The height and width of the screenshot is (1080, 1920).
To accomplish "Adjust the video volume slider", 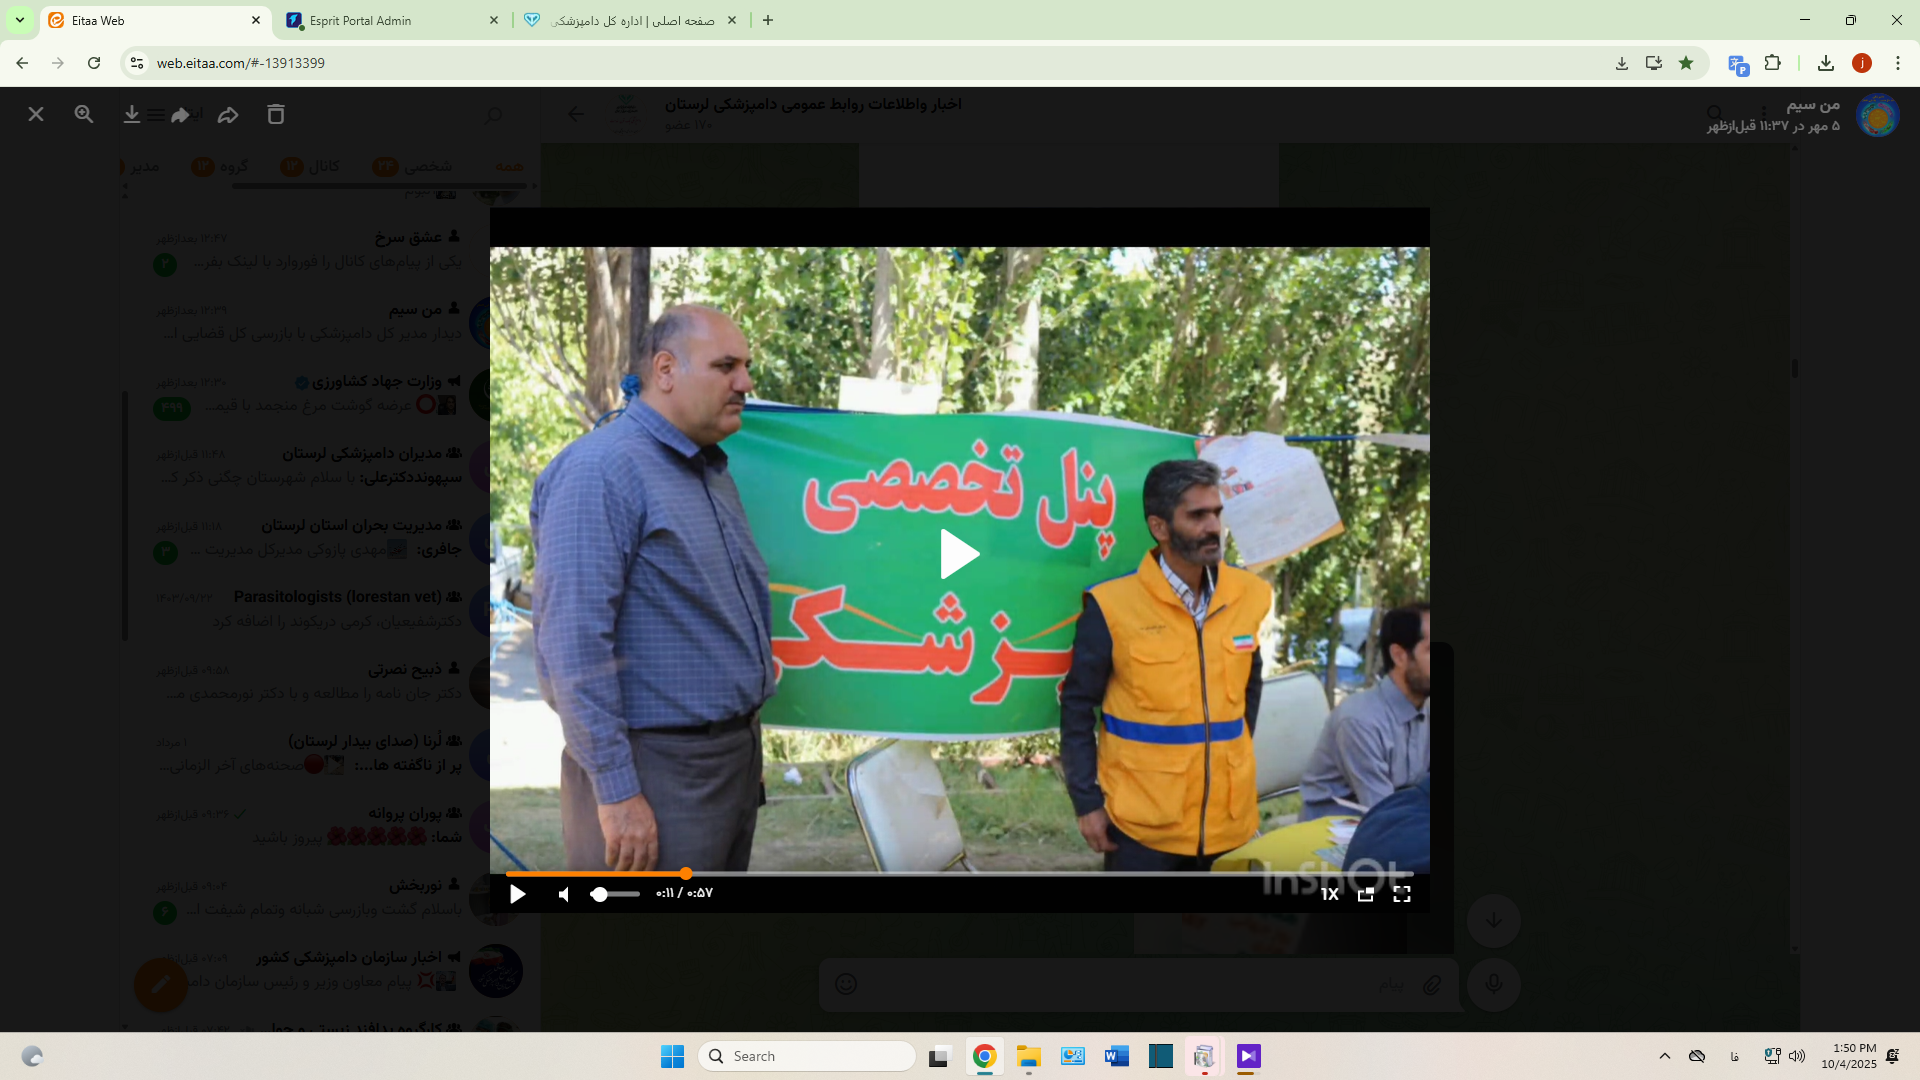I will click(x=614, y=894).
